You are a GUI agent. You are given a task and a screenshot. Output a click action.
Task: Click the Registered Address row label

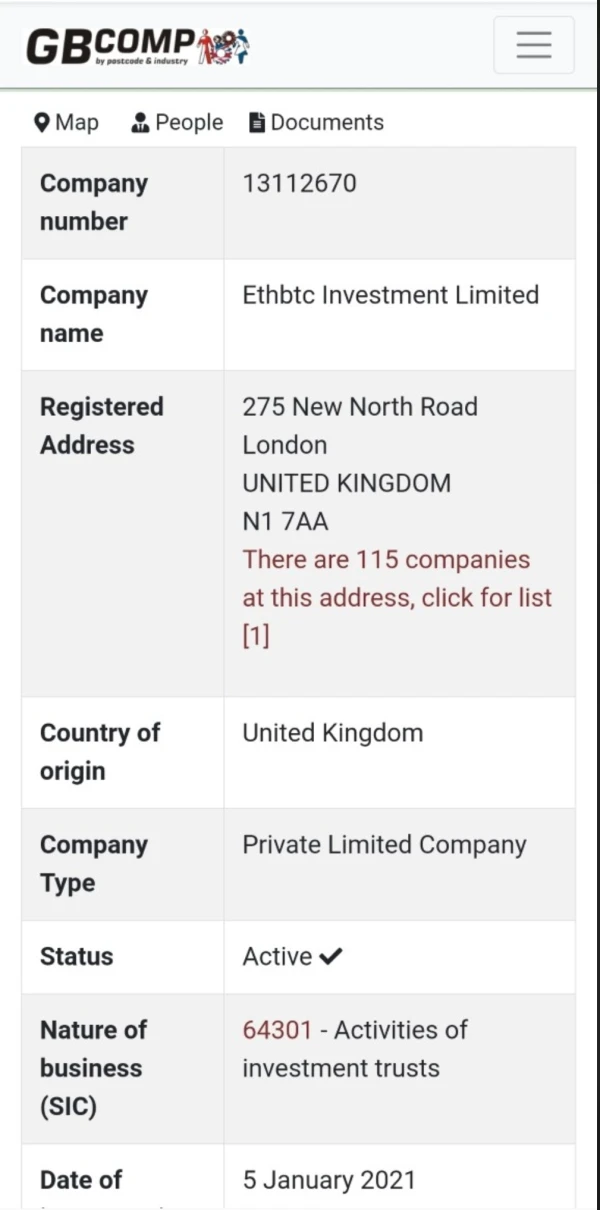coord(101,426)
